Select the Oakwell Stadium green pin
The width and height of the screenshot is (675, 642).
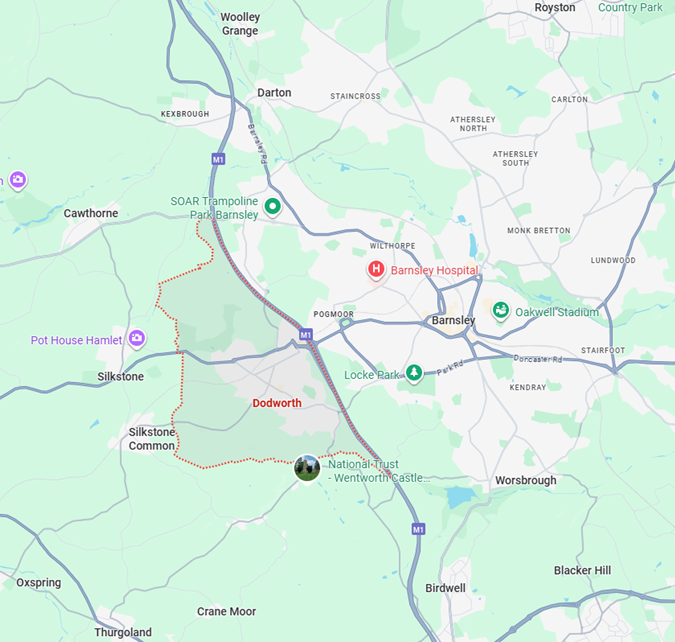[x=501, y=310]
